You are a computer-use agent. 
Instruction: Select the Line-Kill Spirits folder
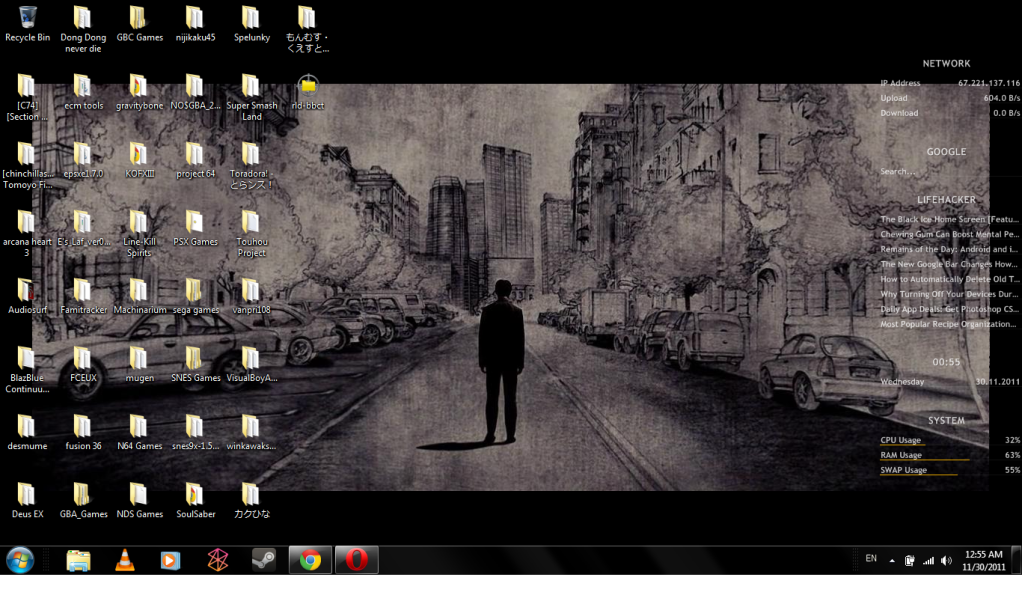click(x=139, y=233)
